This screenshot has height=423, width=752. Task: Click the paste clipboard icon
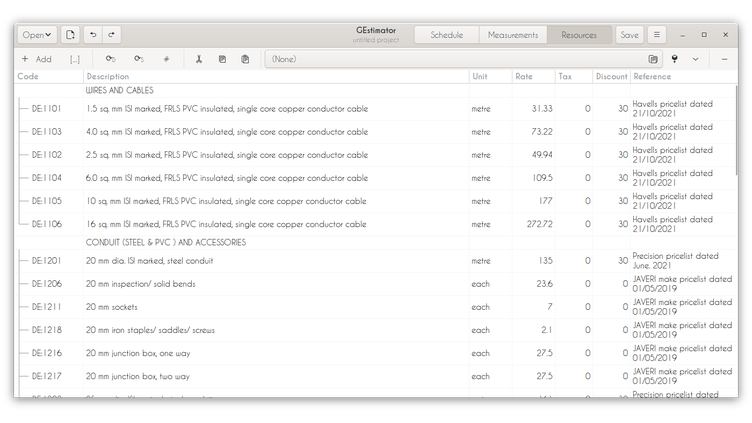tap(245, 59)
